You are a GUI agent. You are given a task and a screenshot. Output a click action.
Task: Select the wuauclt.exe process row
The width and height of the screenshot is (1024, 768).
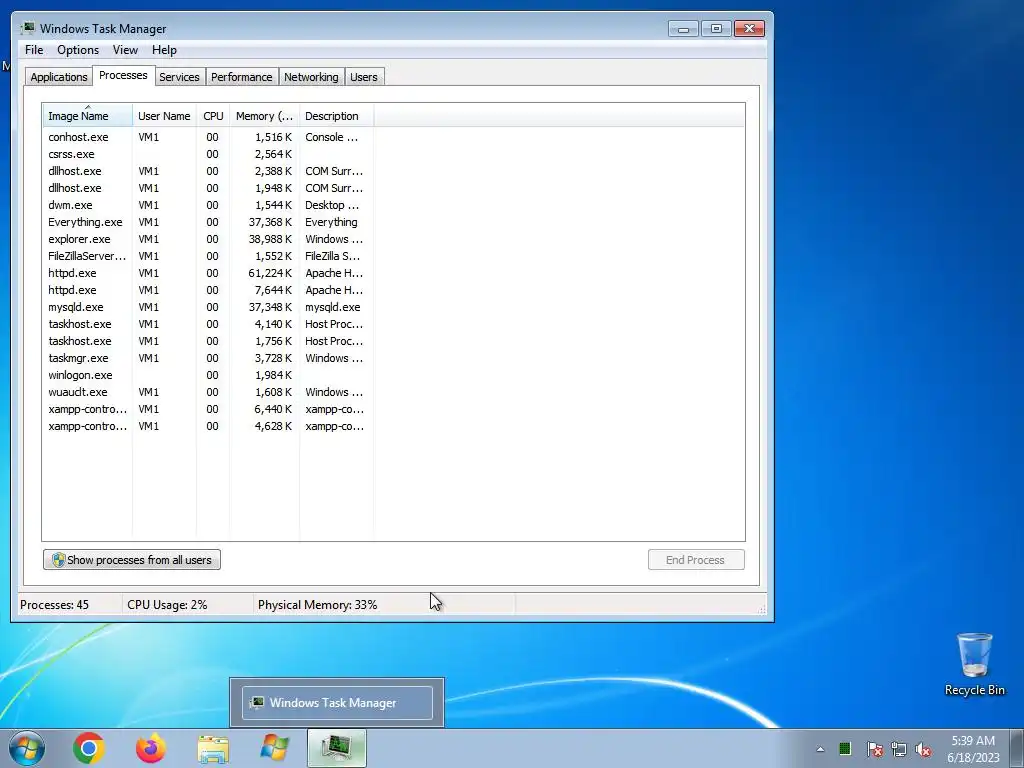pos(208,392)
